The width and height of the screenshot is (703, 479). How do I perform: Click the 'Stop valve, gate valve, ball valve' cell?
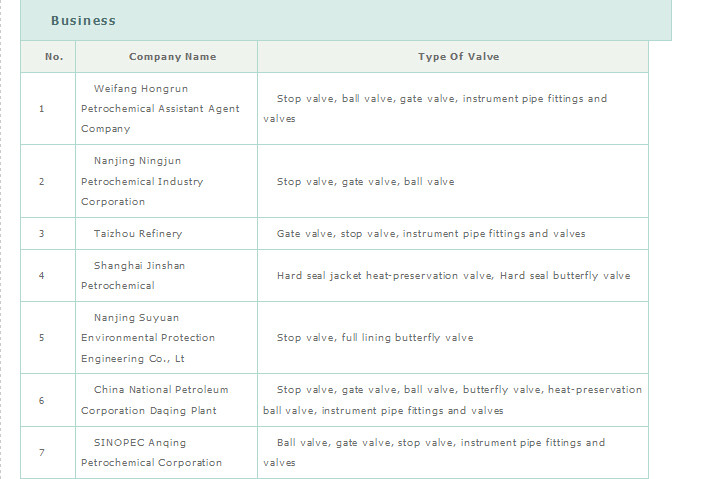pos(365,182)
